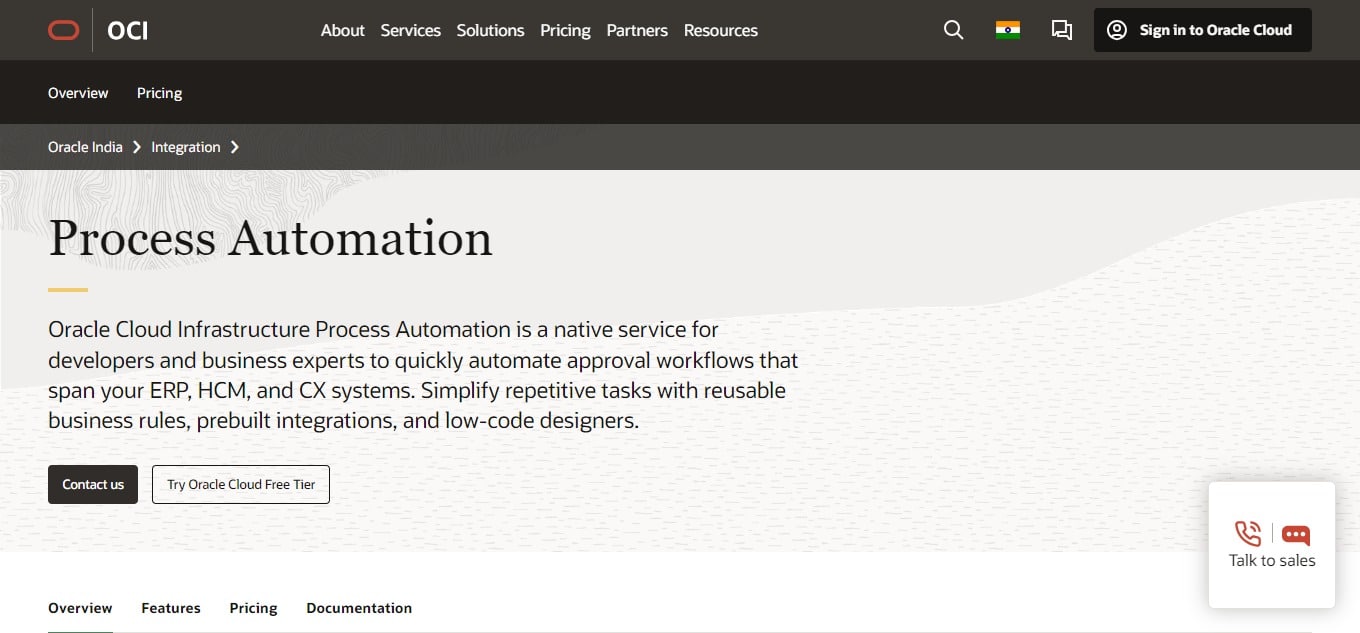Open the Documentation tab
The width and height of the screenshot is (1360, 633).
[359, 607]
